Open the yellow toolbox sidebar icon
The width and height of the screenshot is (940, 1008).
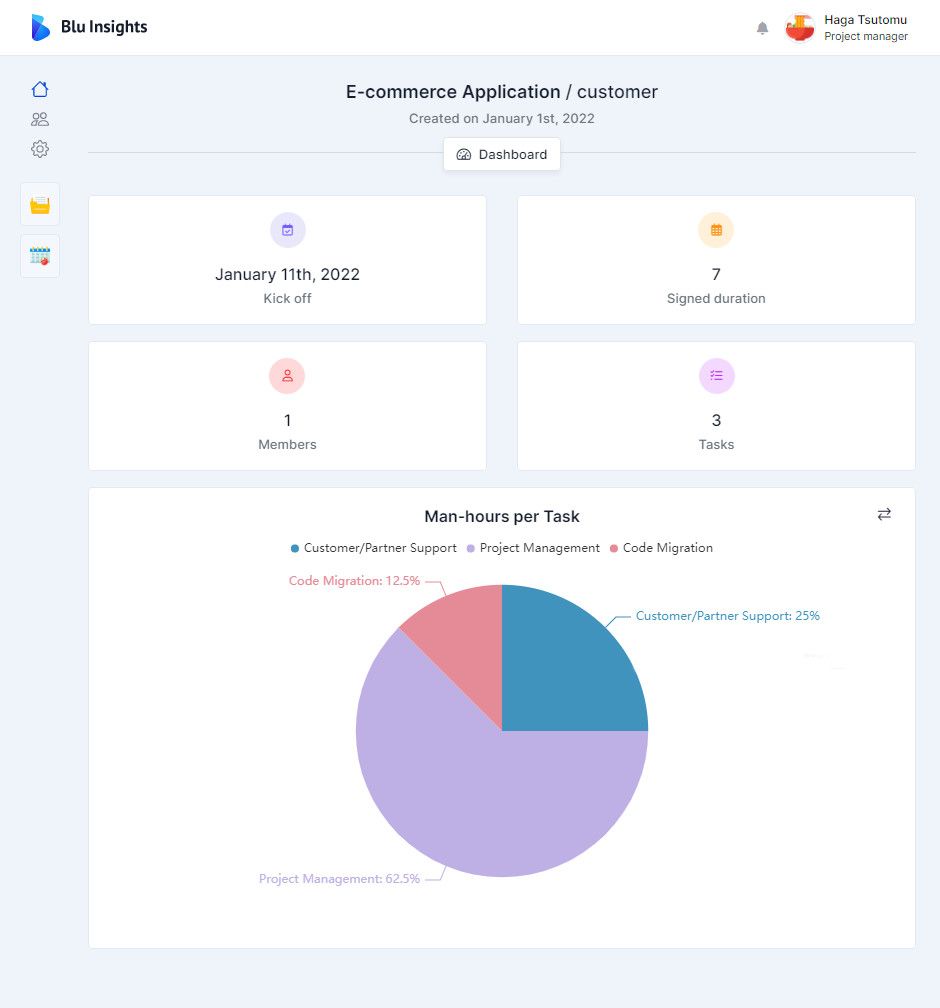tap(40, 204)
